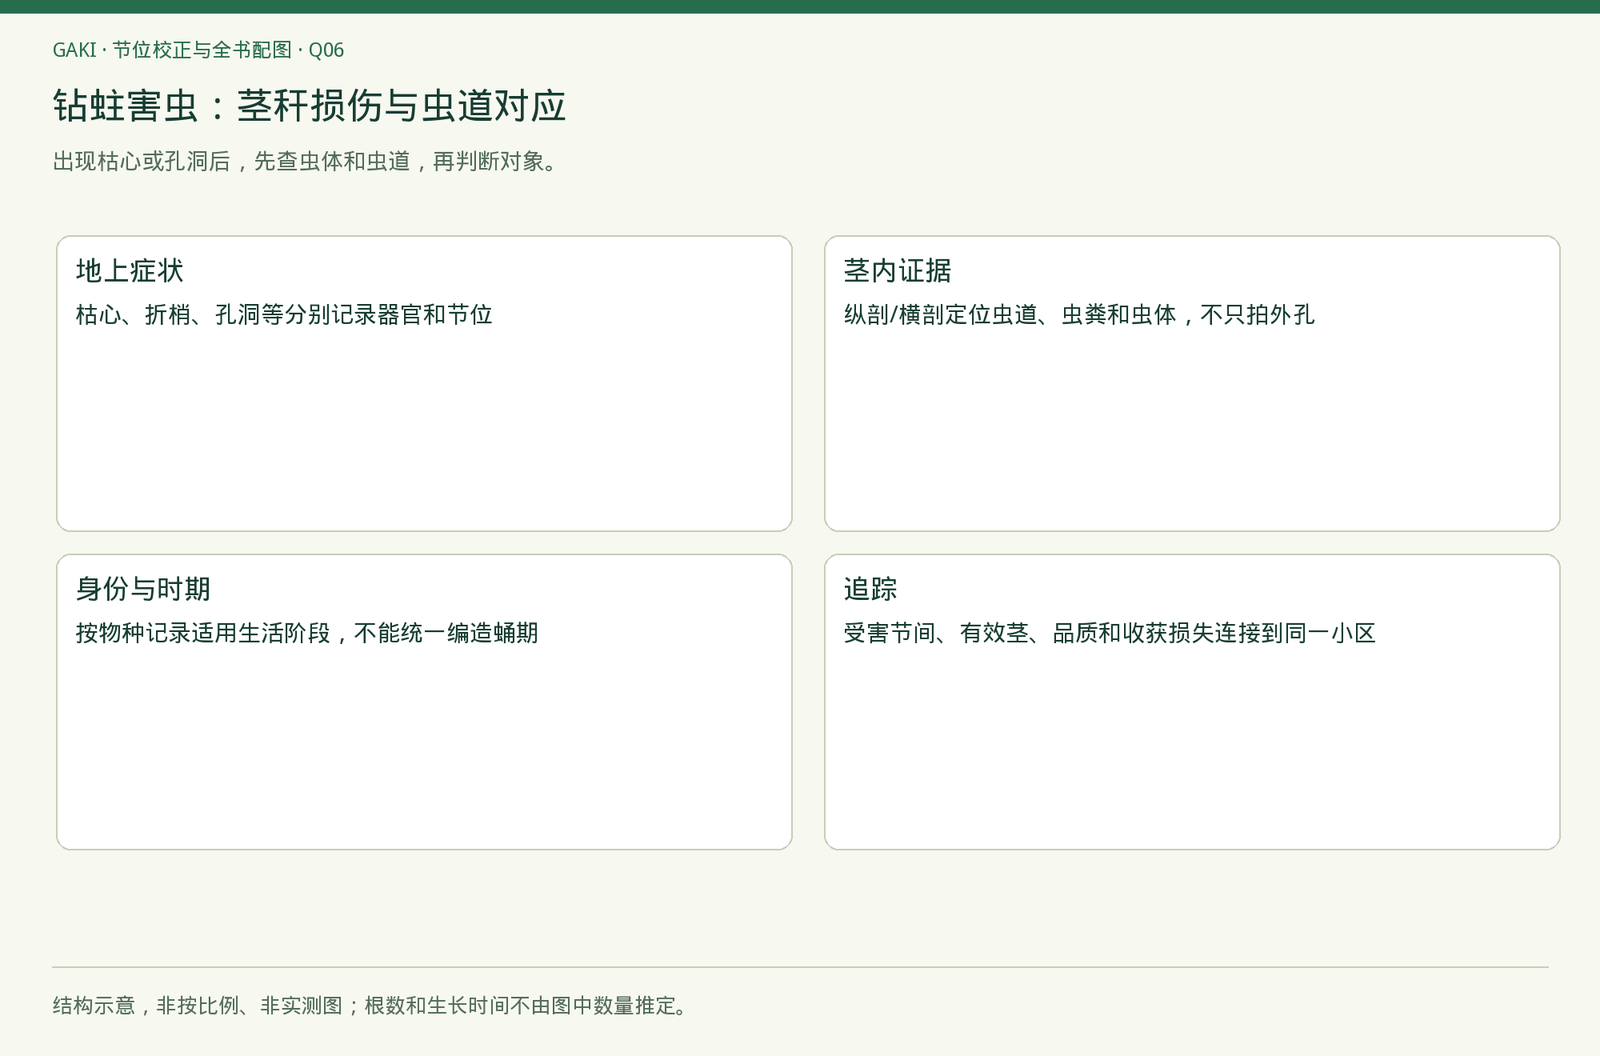Viewport: 1600px width, 1056px height.
Task: Select the main title '钻蛀害虫：茎秆损伤与虫道对应'
Action: click(309, 106)
